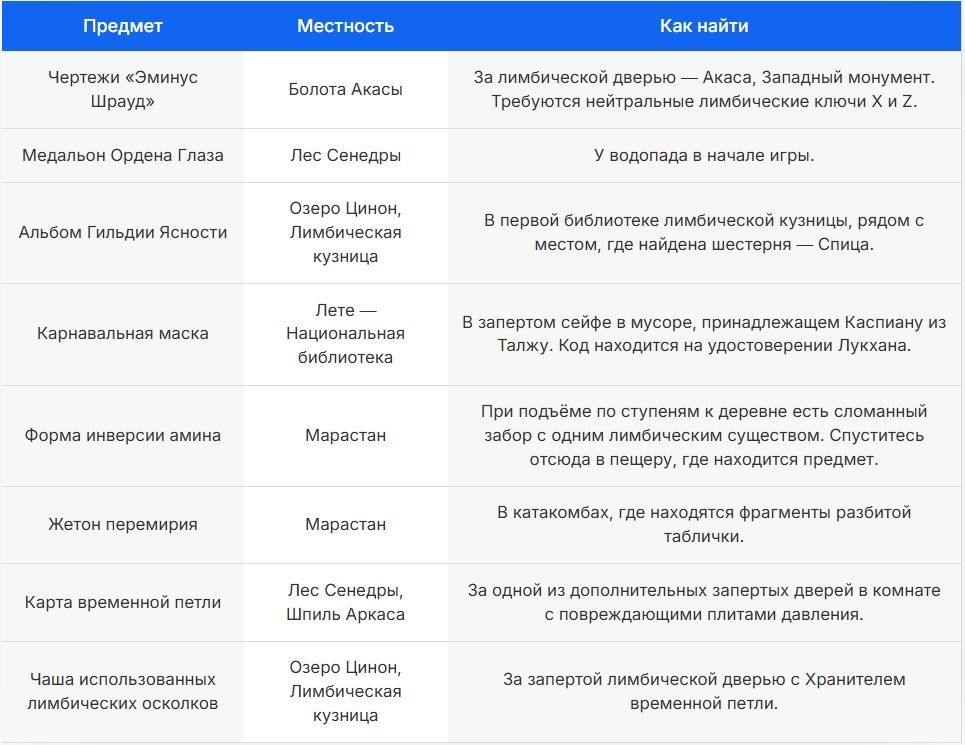Select the «Альбом Гильдии Ясности» item cell

122,232
